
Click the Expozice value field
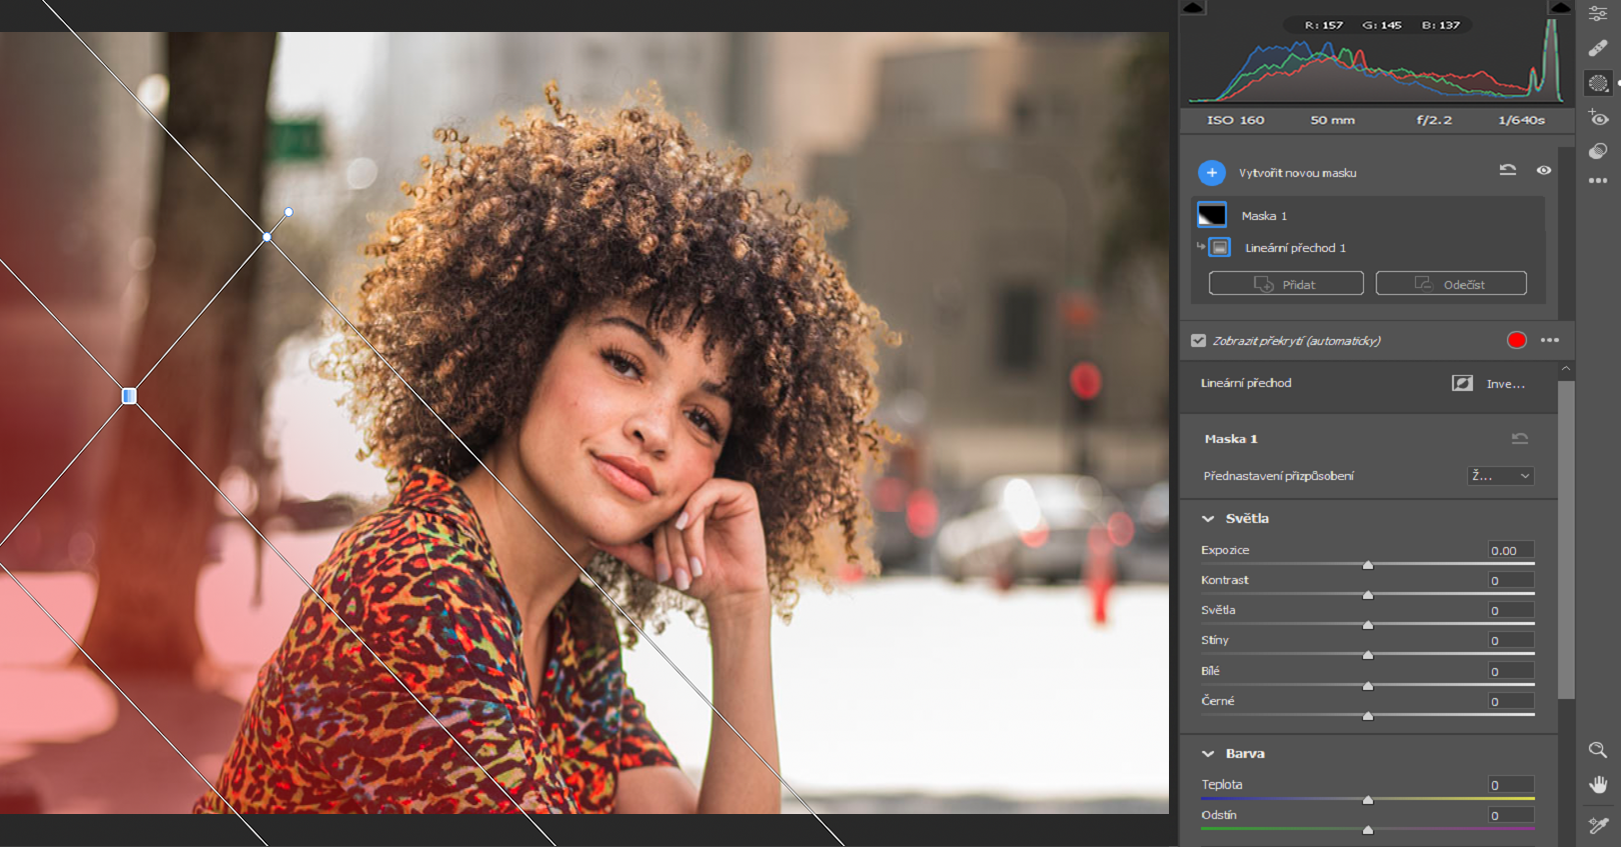click(1511, 550)
